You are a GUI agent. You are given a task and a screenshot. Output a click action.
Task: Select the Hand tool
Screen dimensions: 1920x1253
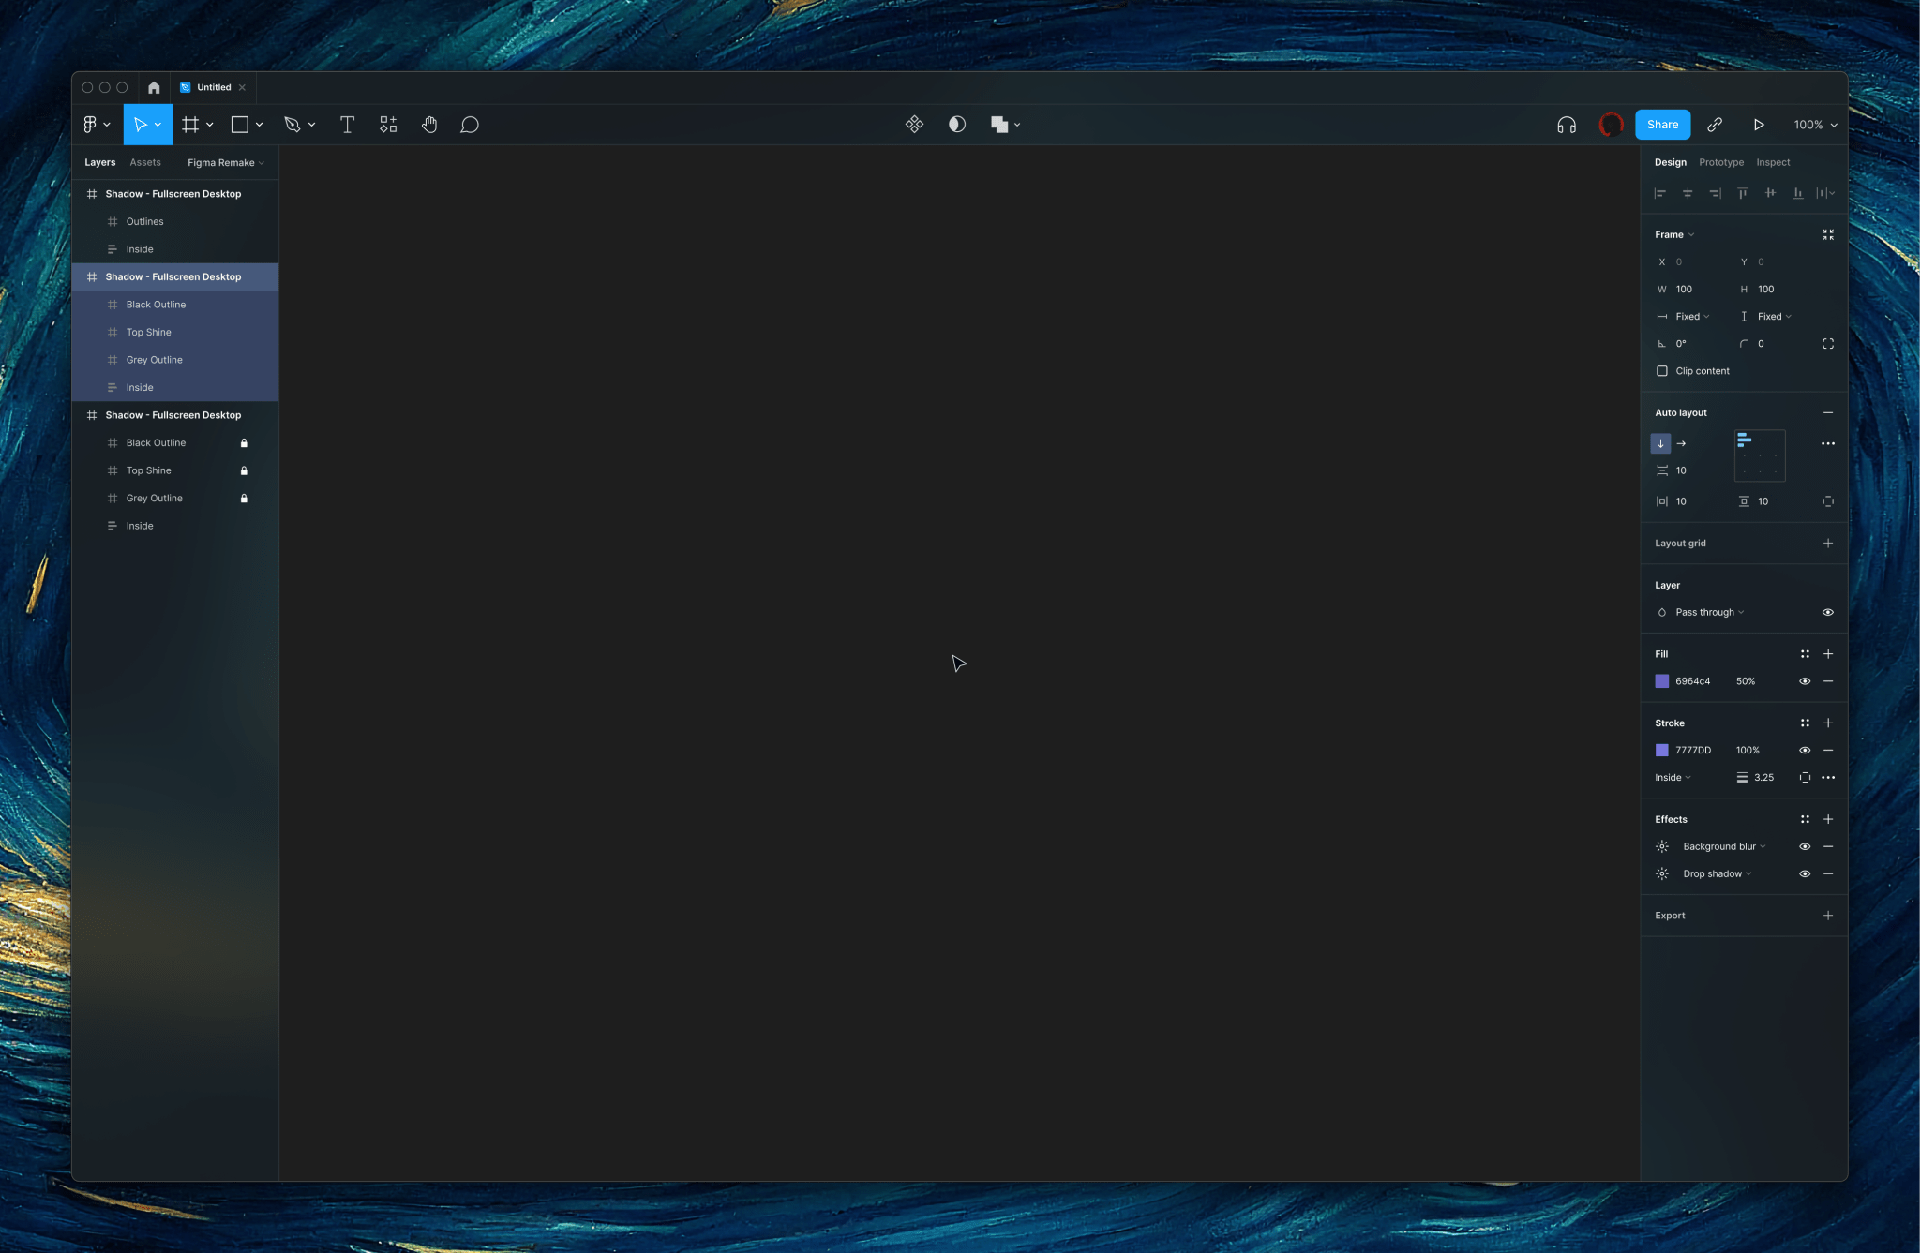[x=429, y=125]
